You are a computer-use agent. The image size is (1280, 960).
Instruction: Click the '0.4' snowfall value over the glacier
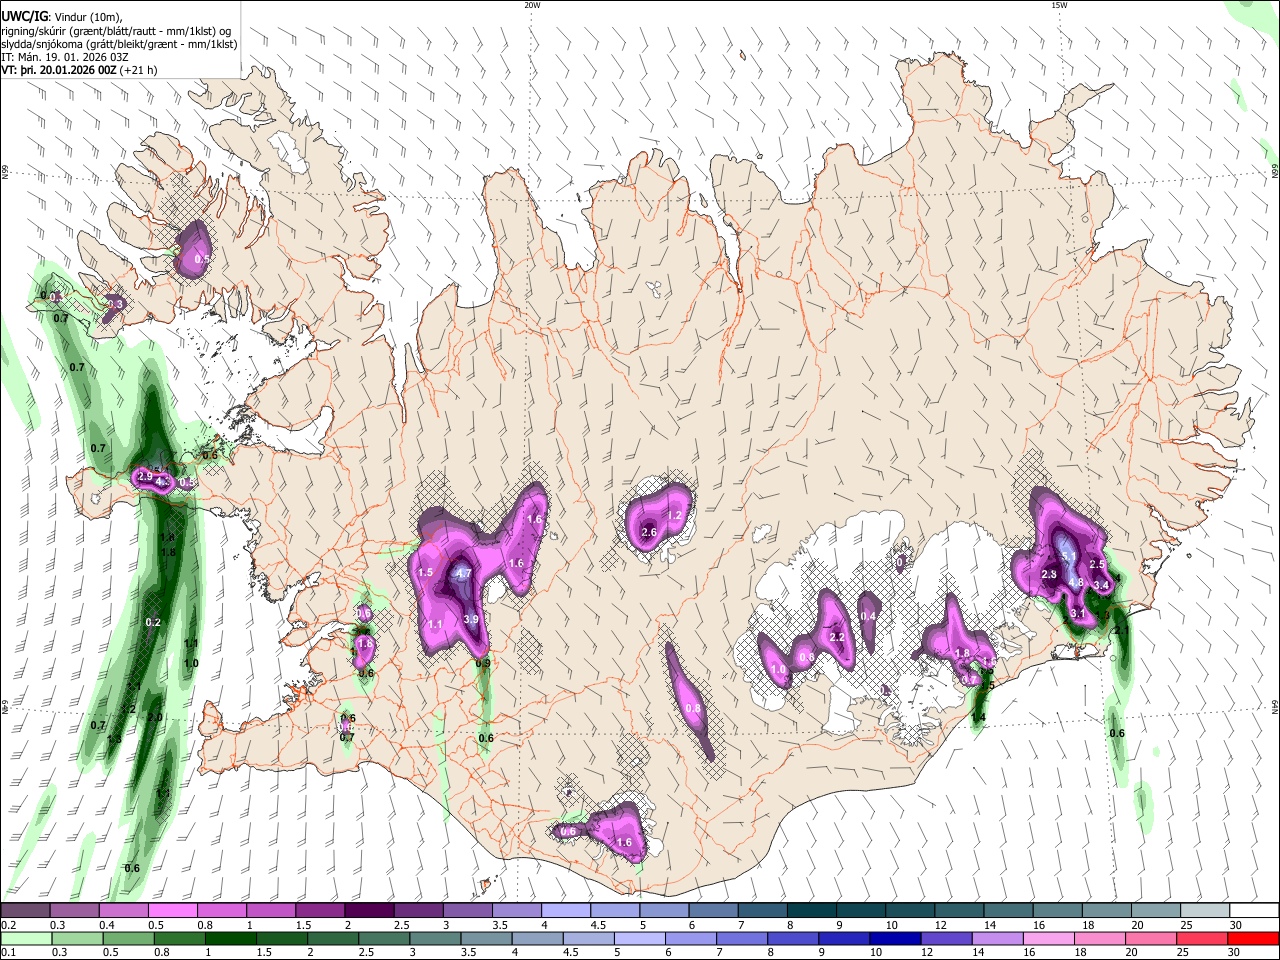click(868, 615)
